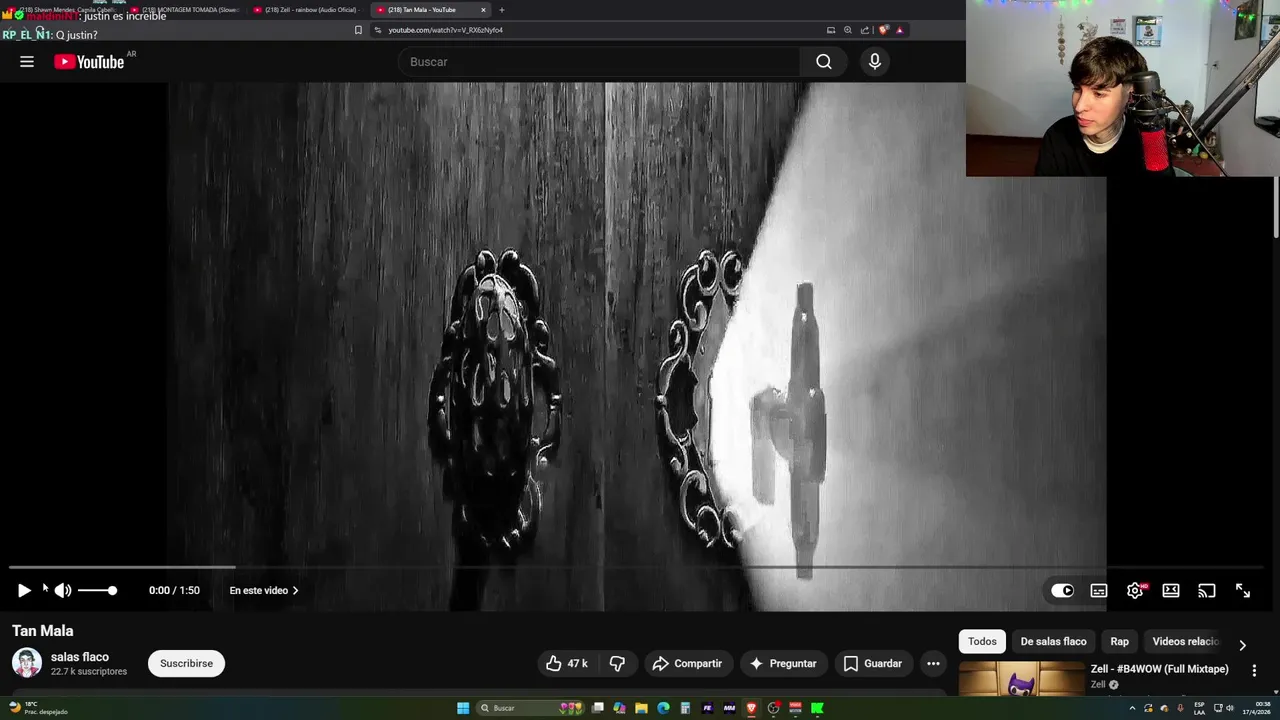1280x720 pixels.
Task: Switch to the MONTAGEM TOMADA tab
Action: [185, 10]
